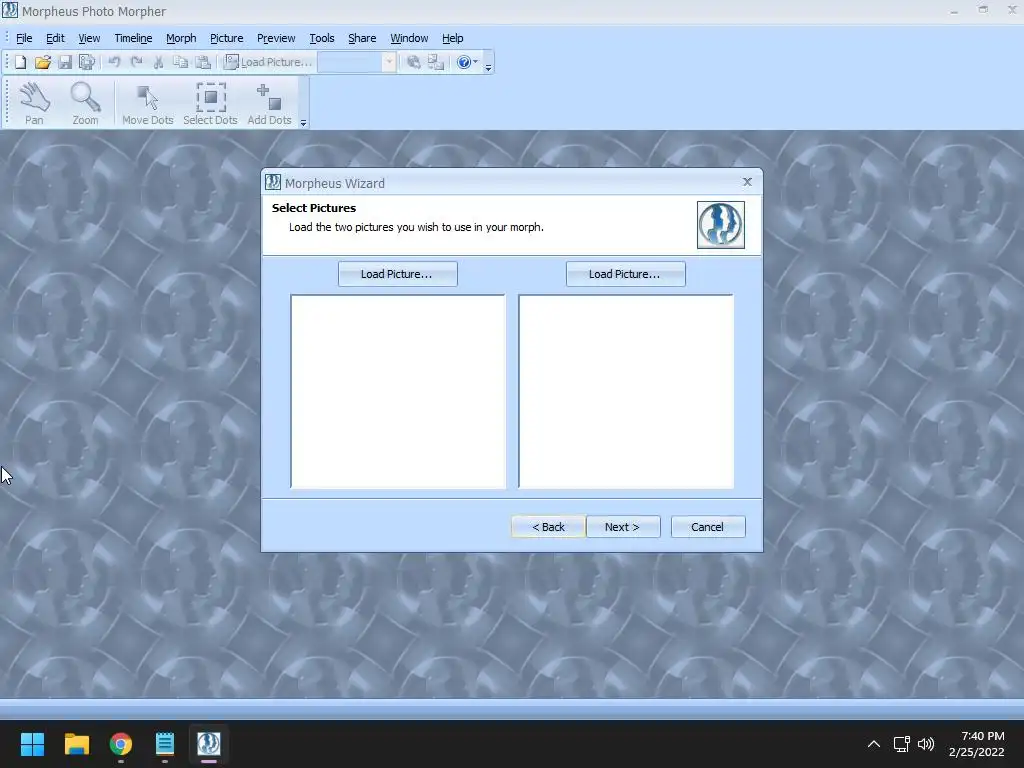Select the Pan hand tool
The image size is (1024, 768).
34,103
